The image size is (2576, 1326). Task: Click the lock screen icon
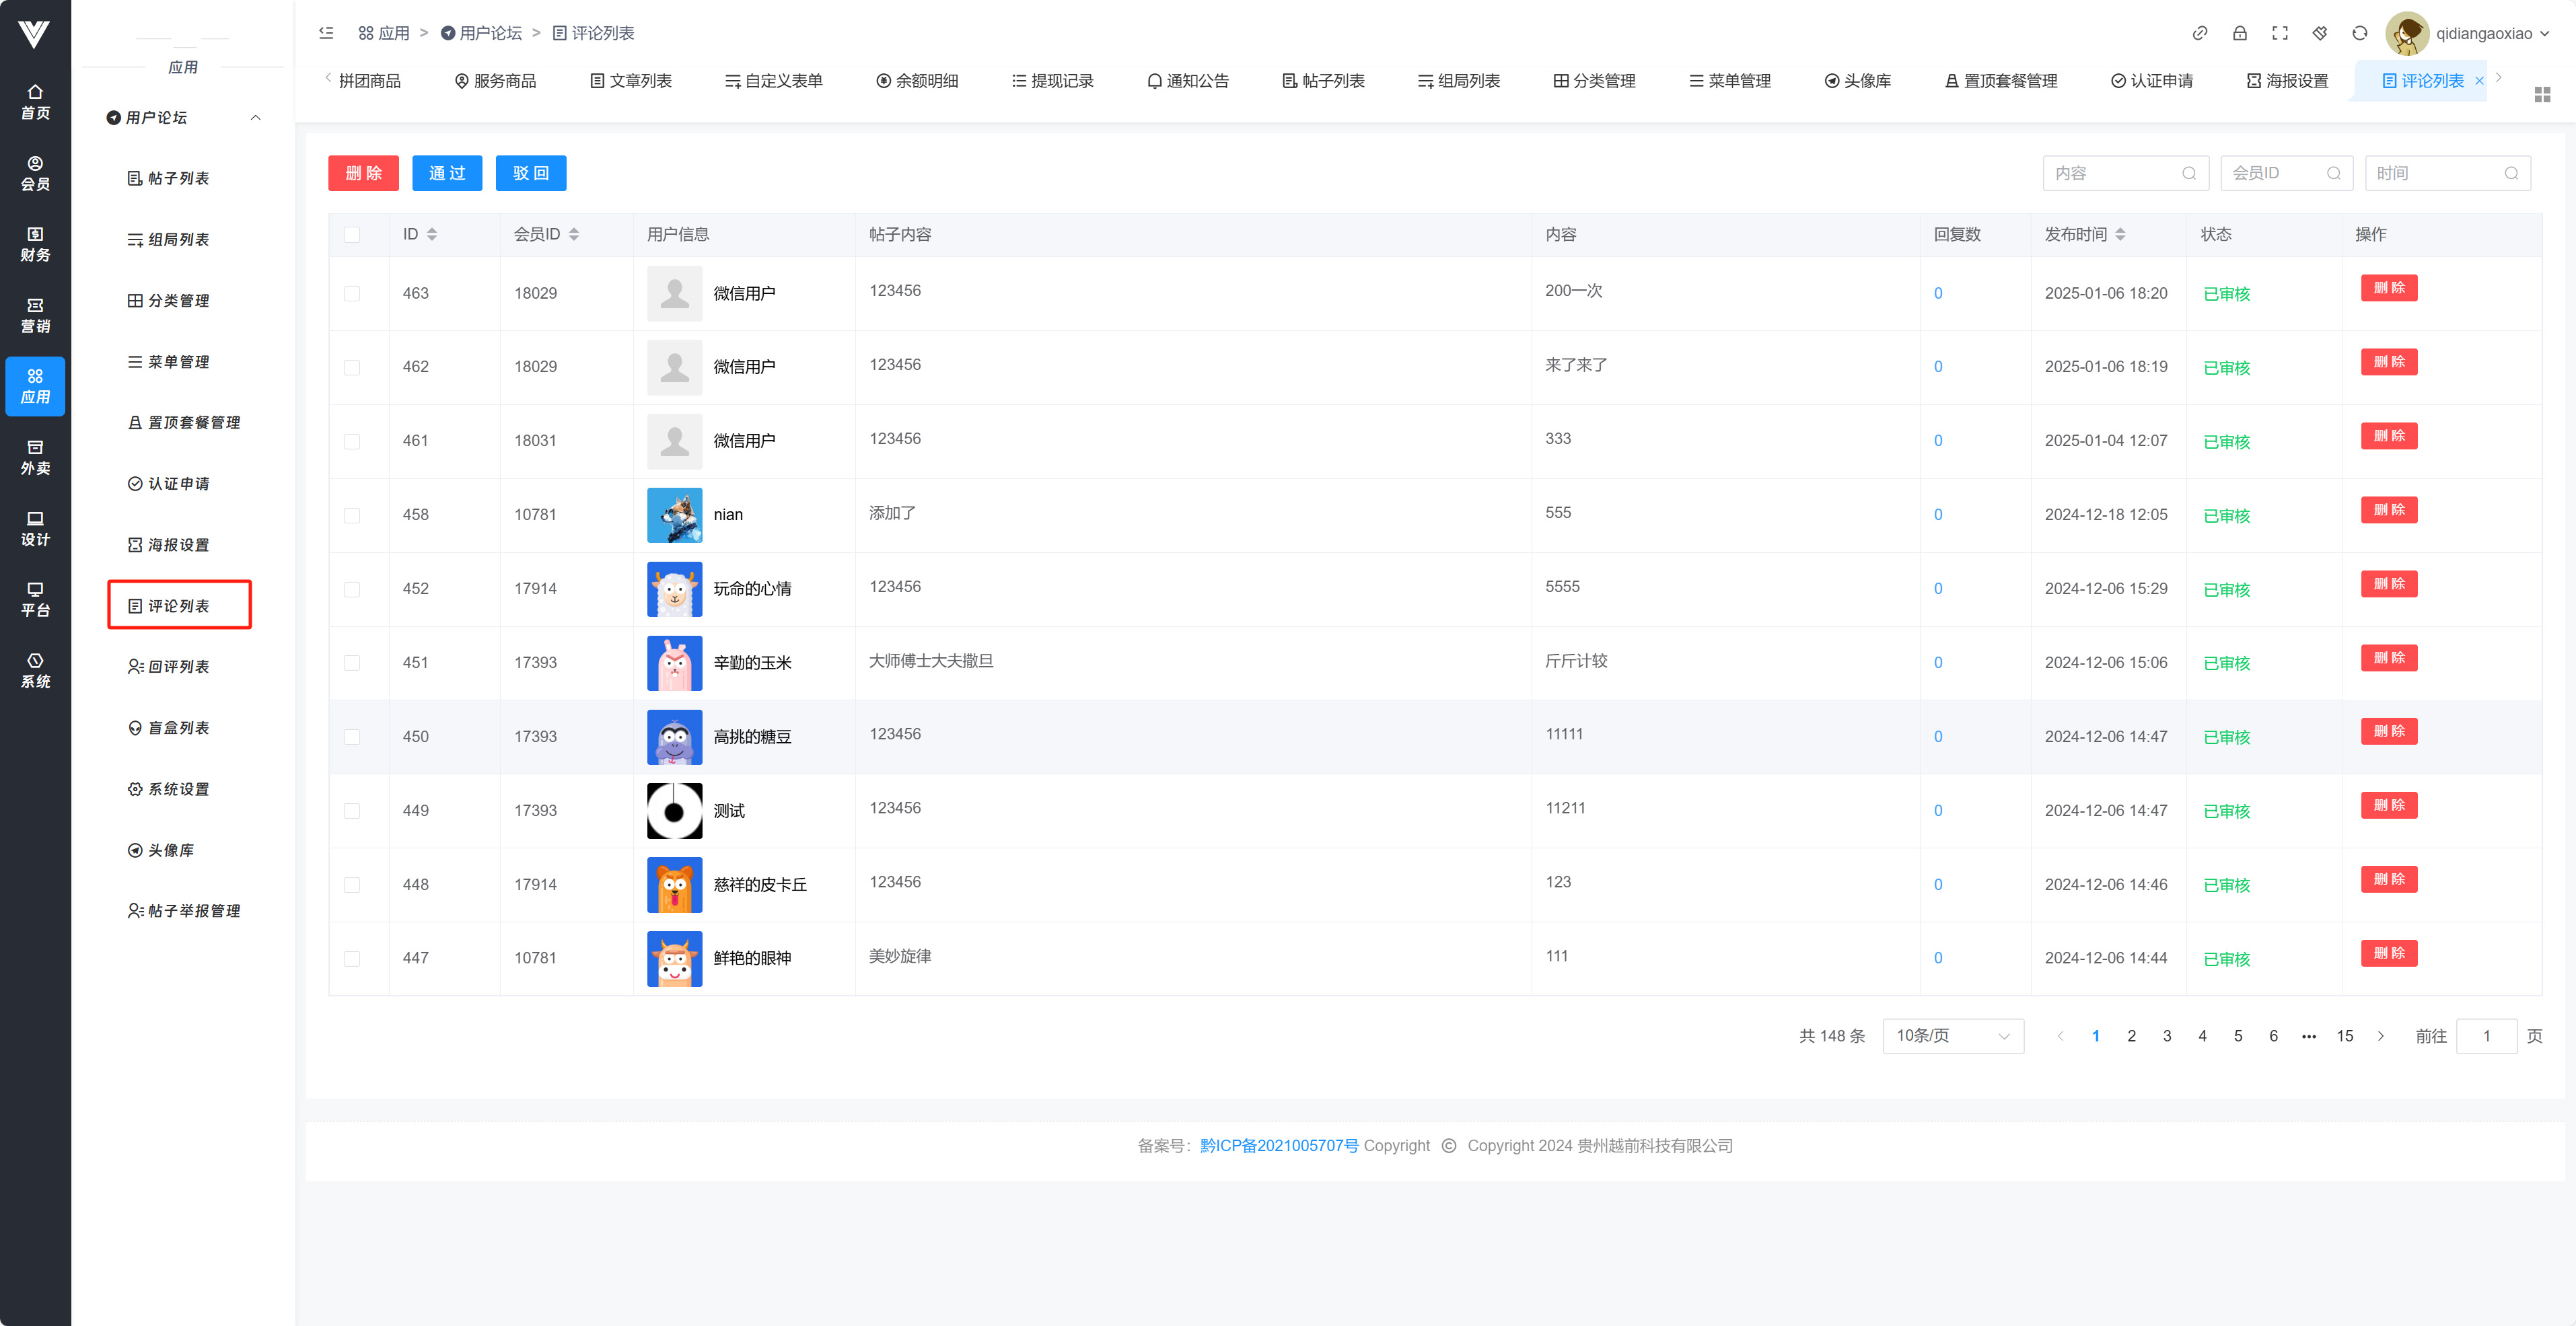pos(2239,33)
